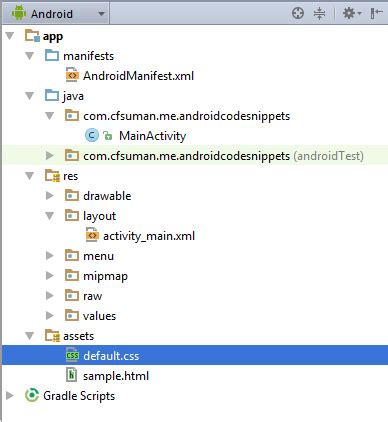Select the java label

click(73, 96)
